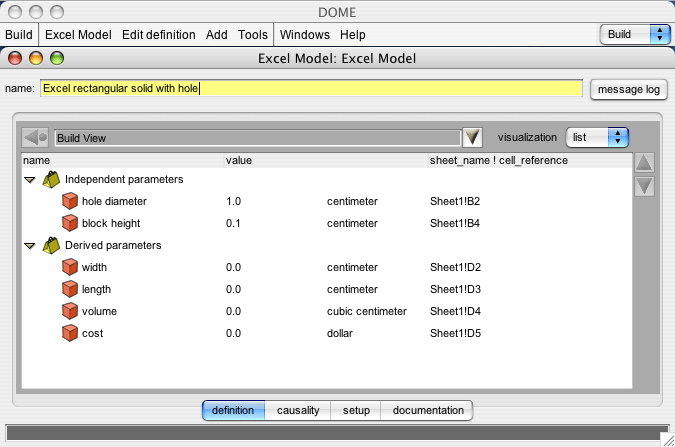Viewport: 675px width, 447px height.
Task: Click the hole diameter parameter cube icon
Action: click(70, 201)
